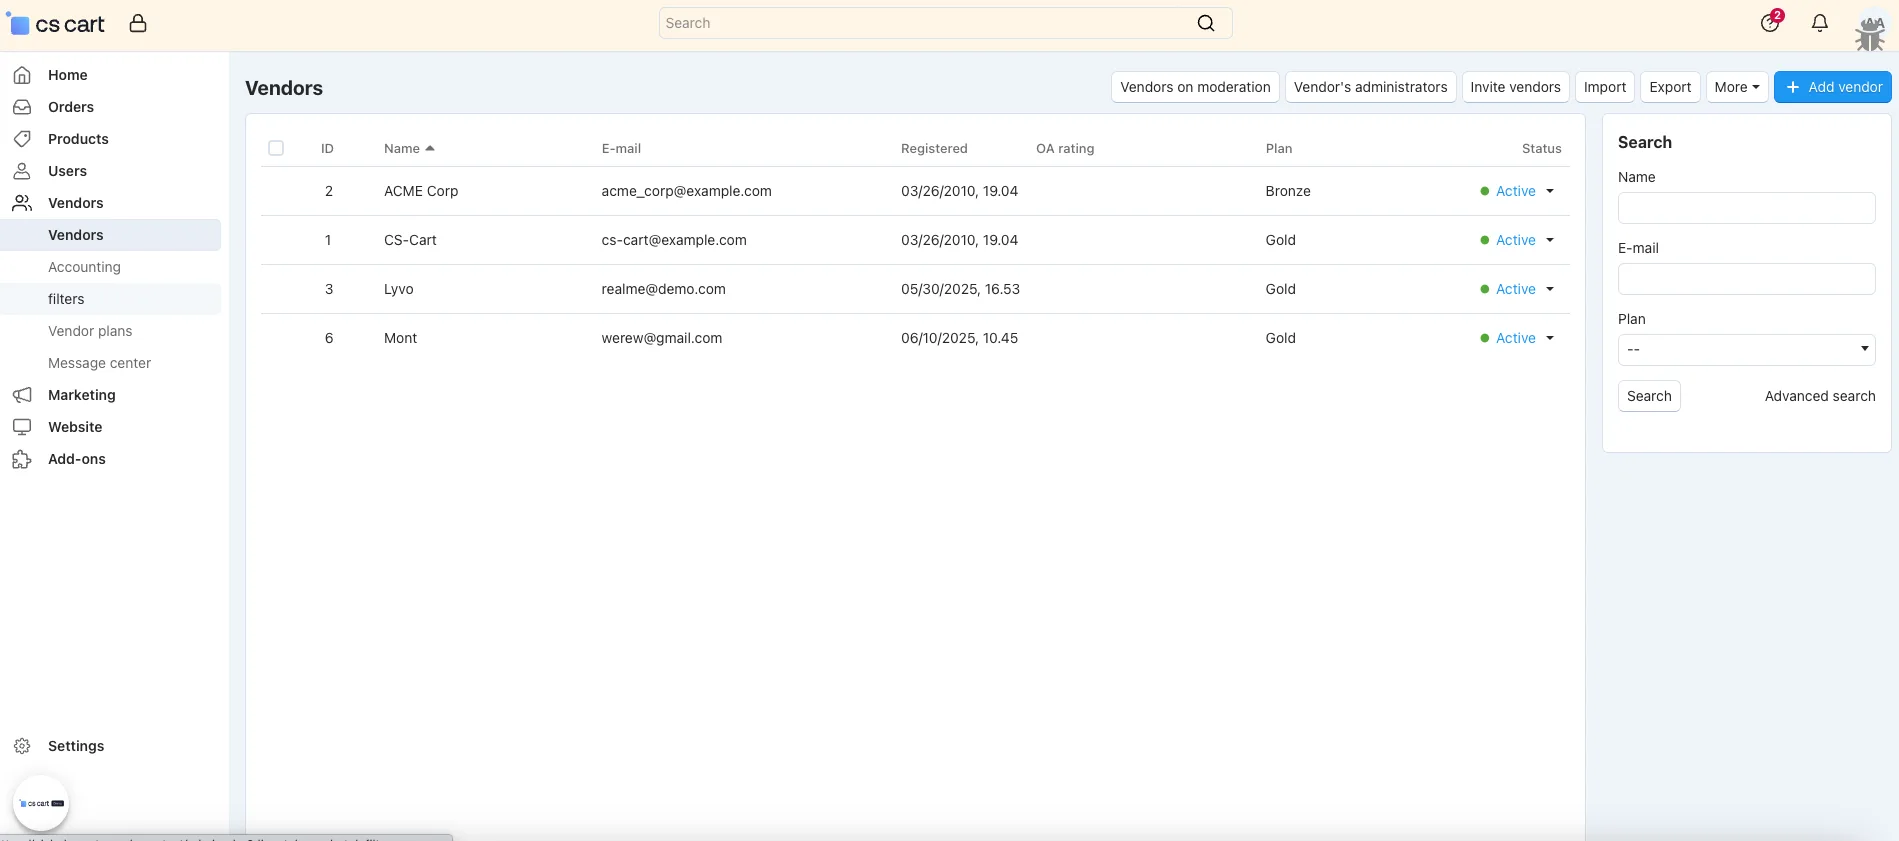Viewport: 1899px width, 841px height.
Task: Open the Marketing menu item
Action: tap(82, 395)
